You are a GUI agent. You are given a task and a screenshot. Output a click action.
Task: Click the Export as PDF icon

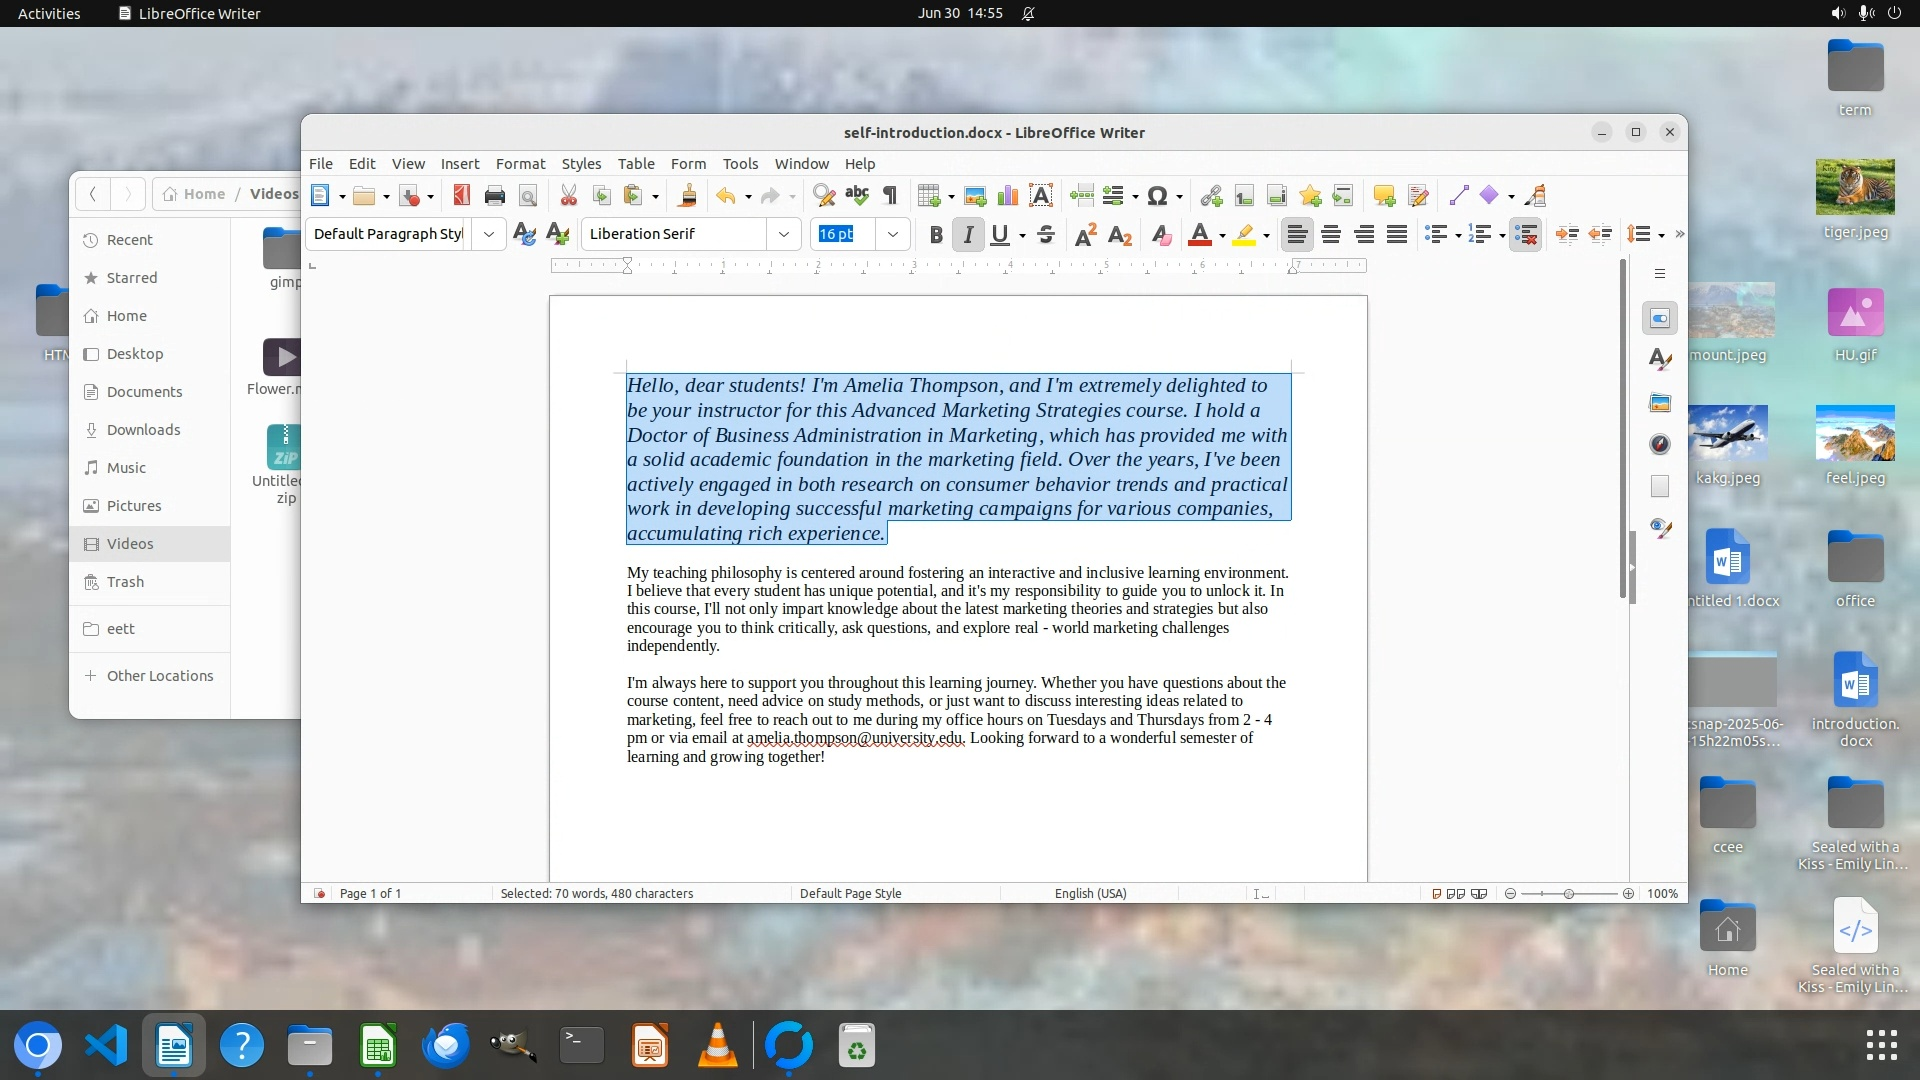pyautogui.click(x=461, y=196)
